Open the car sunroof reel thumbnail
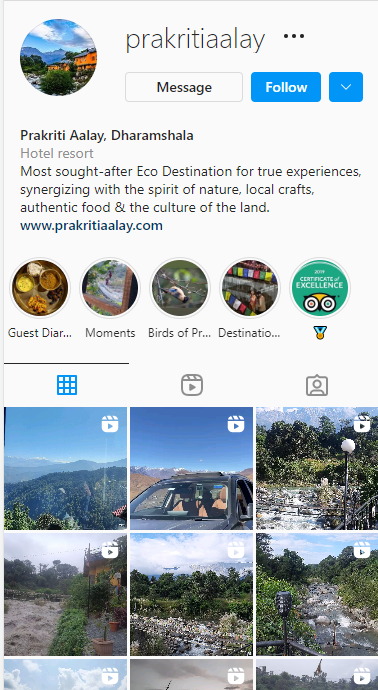 point(191,468)
